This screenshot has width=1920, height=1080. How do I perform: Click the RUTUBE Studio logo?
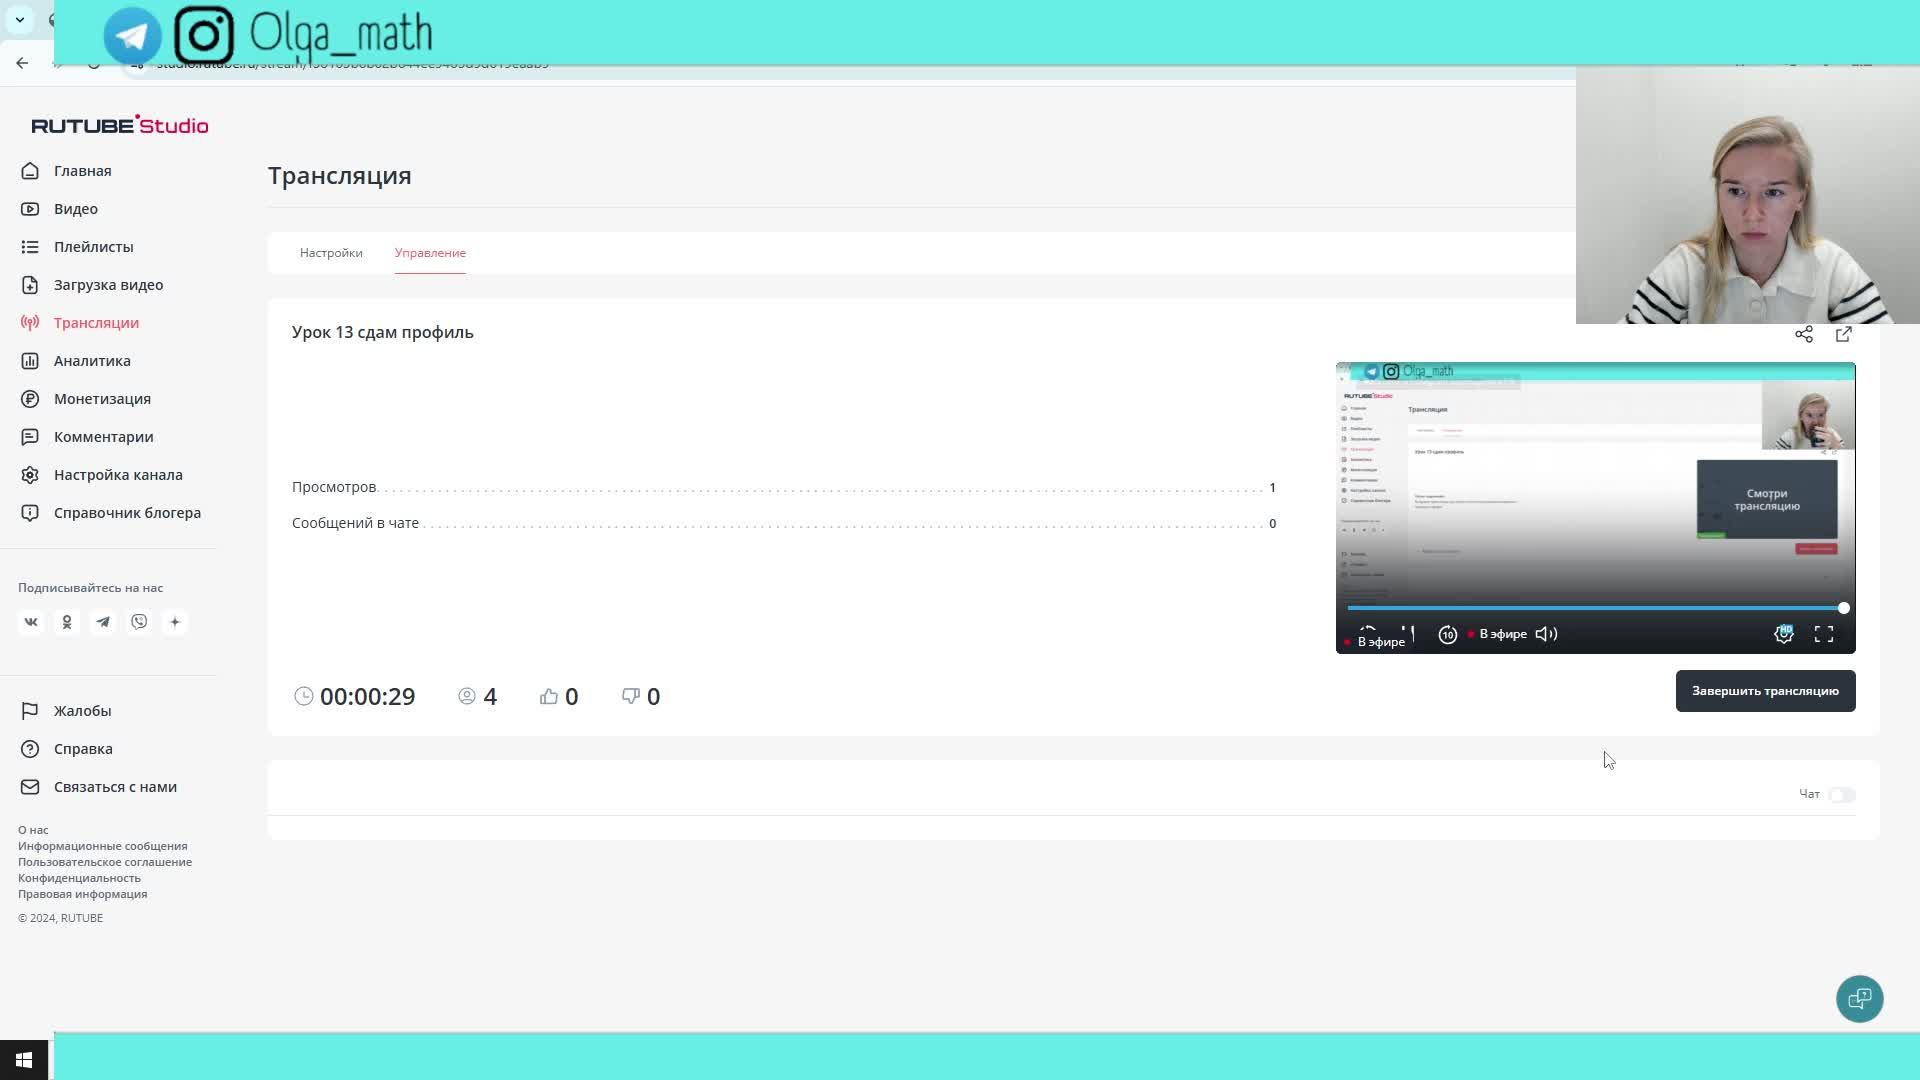(x=120, y=125)
